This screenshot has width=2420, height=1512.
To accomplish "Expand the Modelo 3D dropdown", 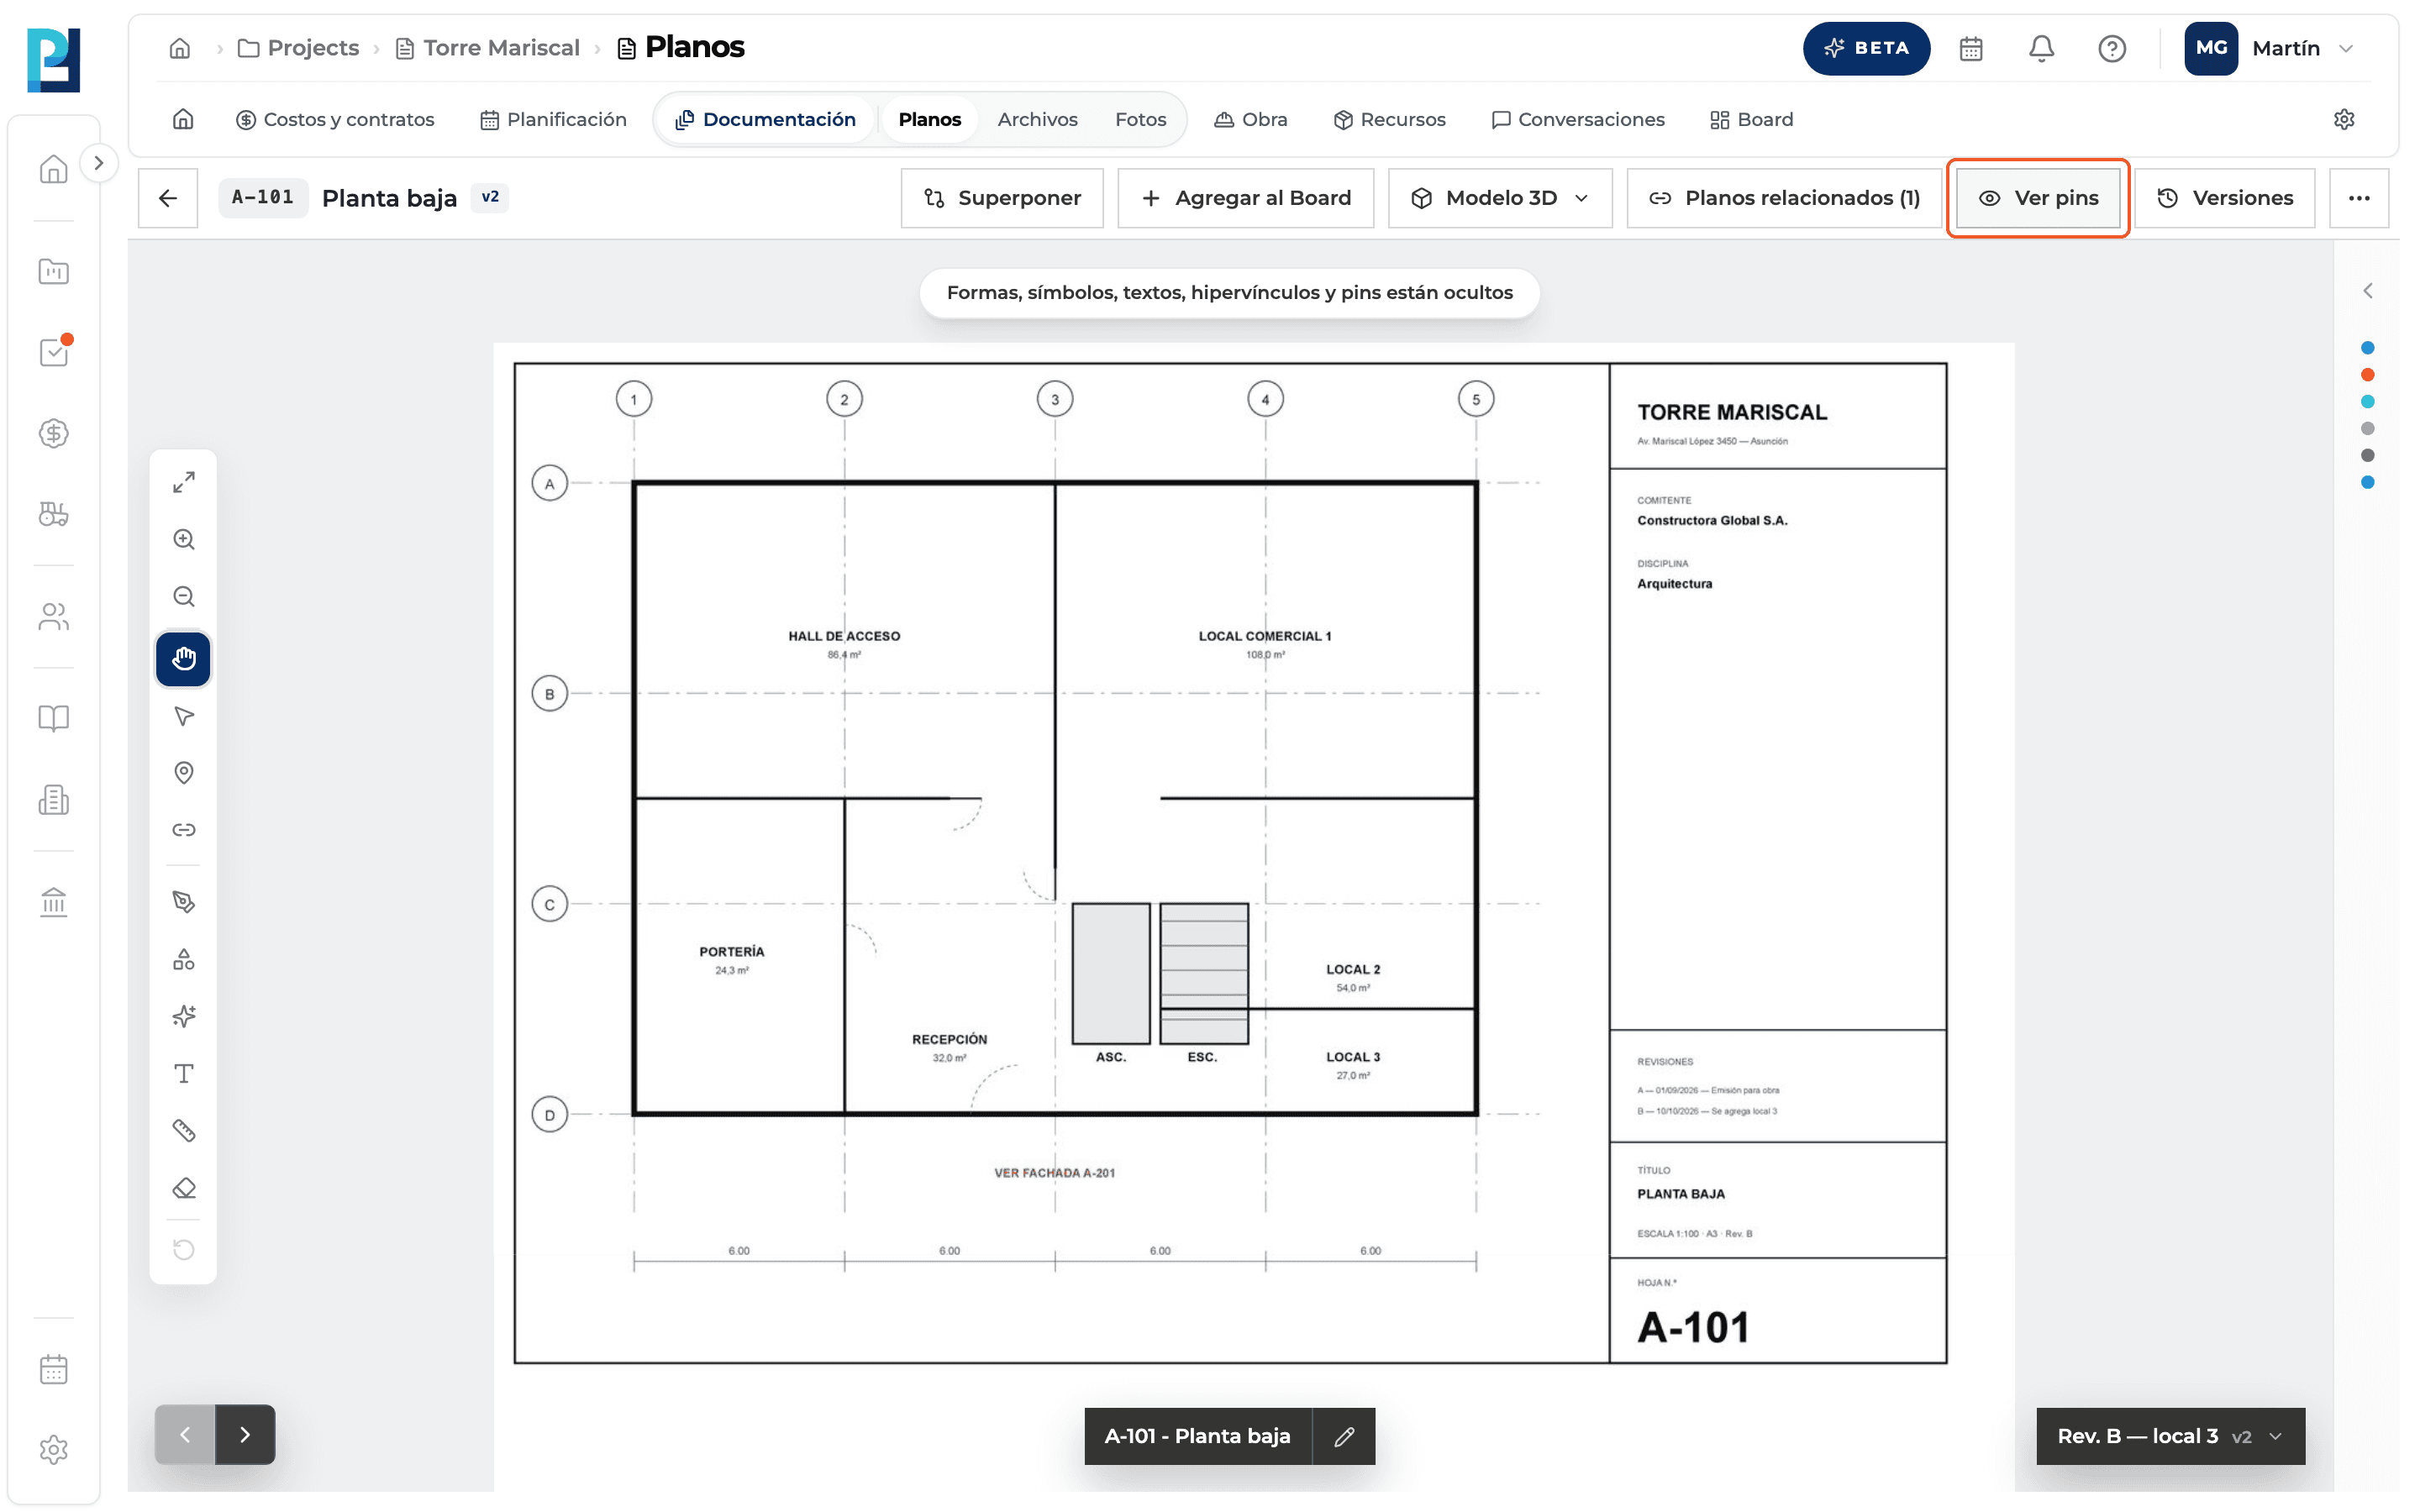I will point(1500,198).
